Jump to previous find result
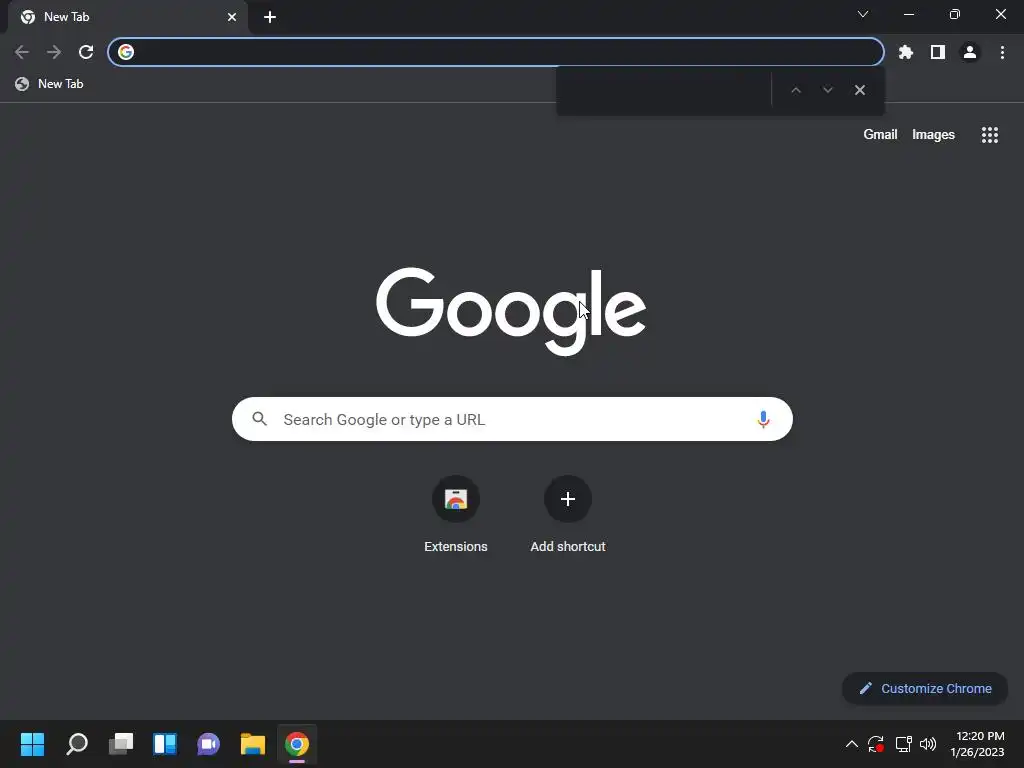The width and height of the screenshot is (1024, 768). click(796, 90)
